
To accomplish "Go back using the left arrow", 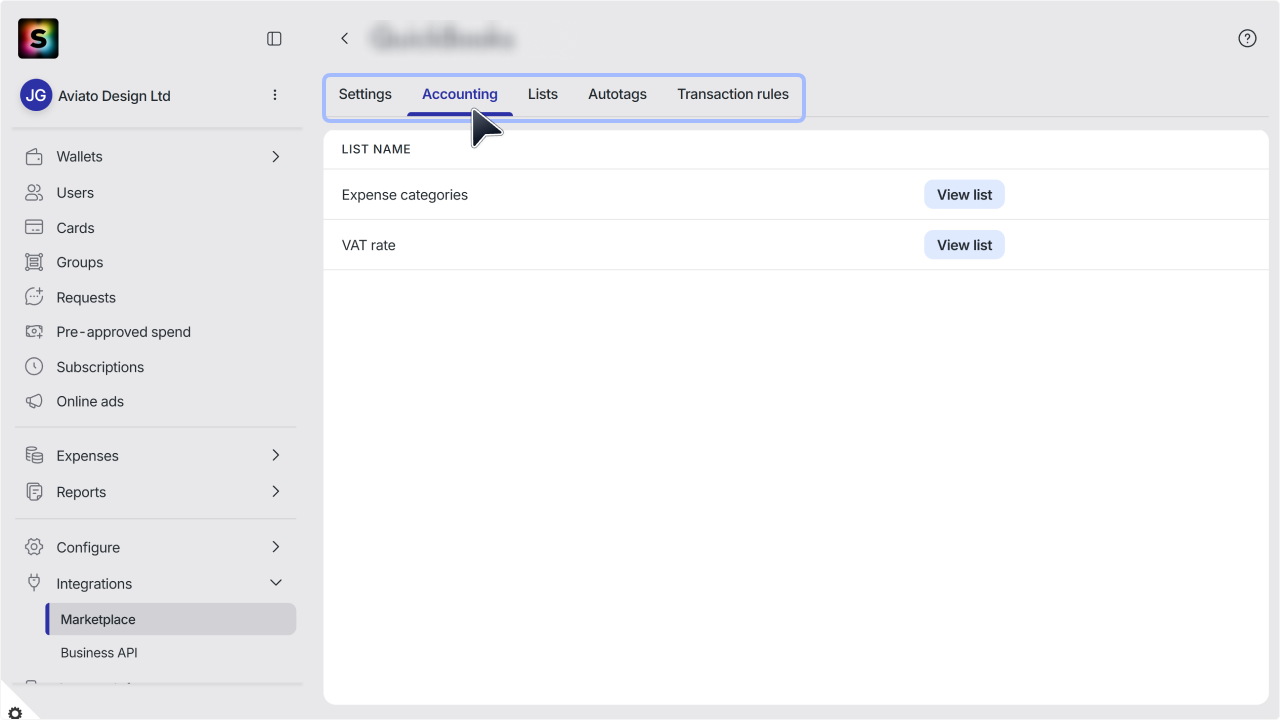I will click(345, 39).
